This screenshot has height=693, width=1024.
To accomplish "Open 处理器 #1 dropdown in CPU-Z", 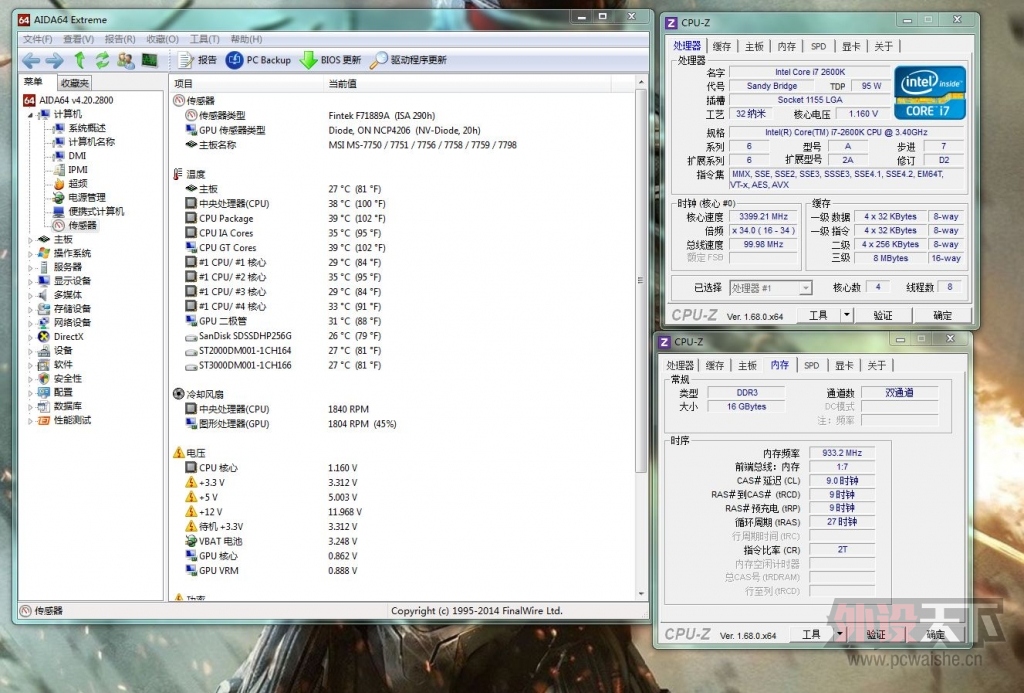I will pyautogui.click(x=770, y=288).
